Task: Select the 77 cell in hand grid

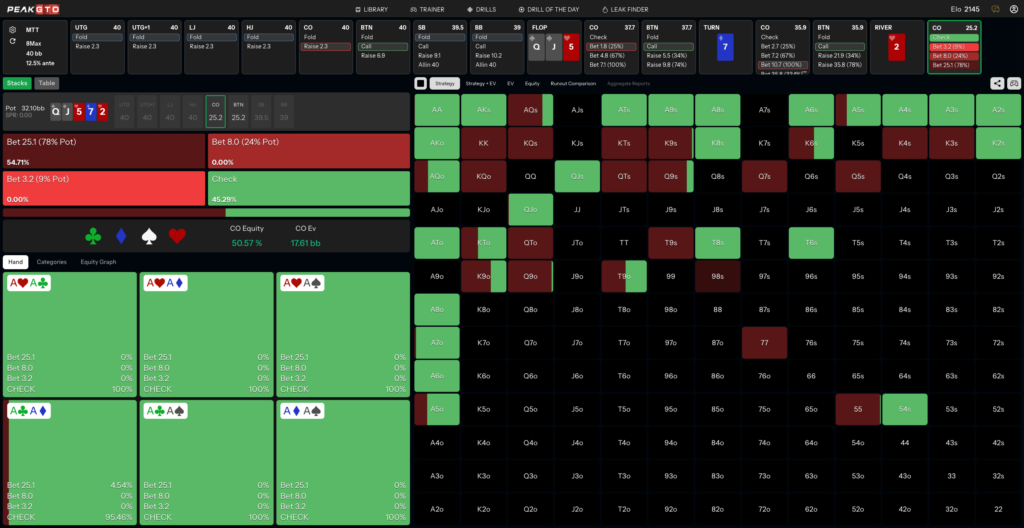Action: [x=764, y=342]
